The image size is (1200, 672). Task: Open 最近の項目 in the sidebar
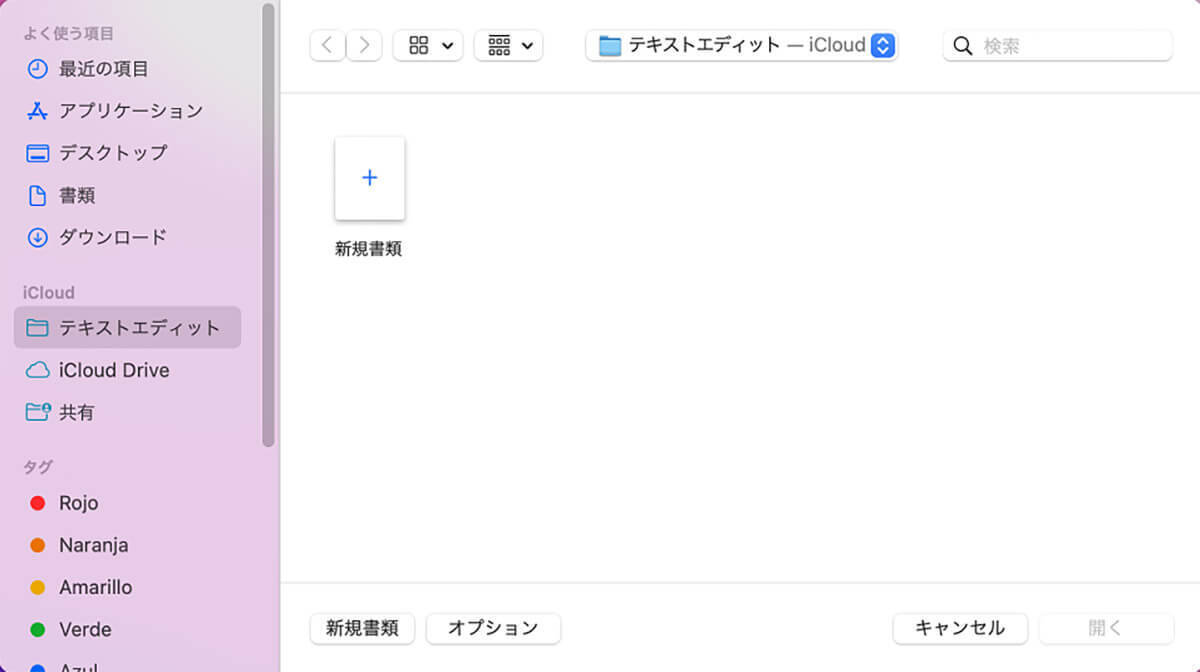(103, 69)
